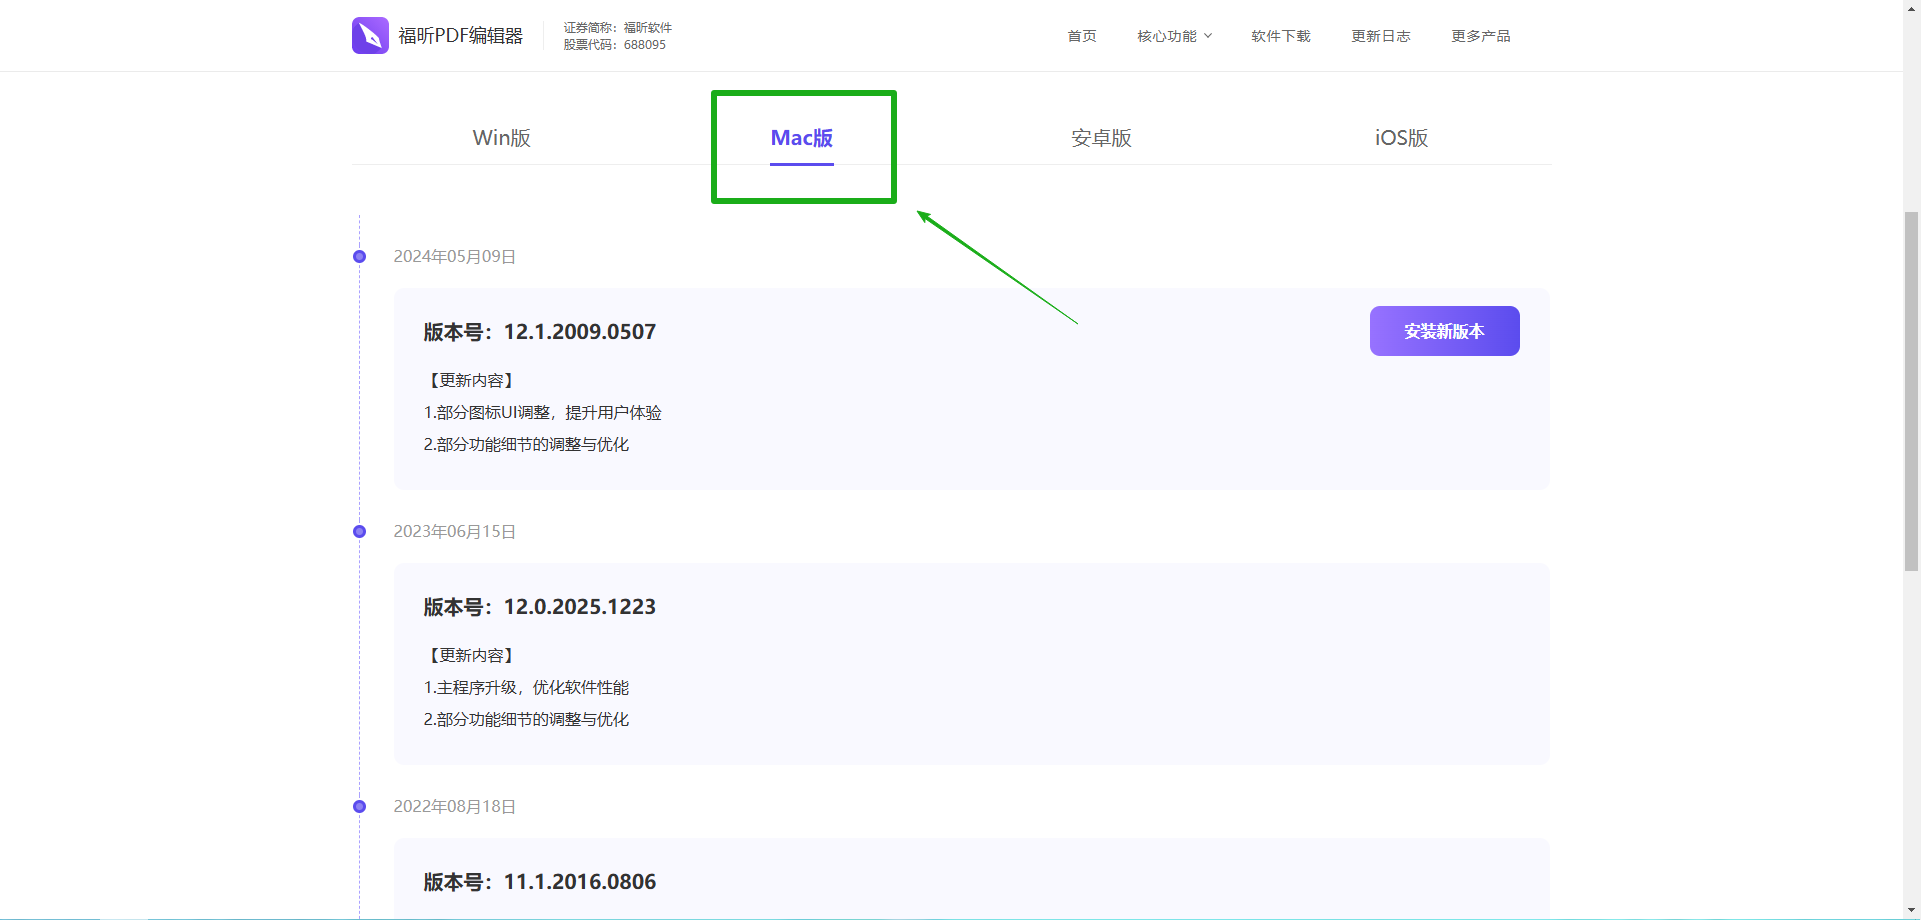Click the vertical scrollbar thumb
The width and height of the screenshot is (1921, 920).
[x=1911, y=390]
